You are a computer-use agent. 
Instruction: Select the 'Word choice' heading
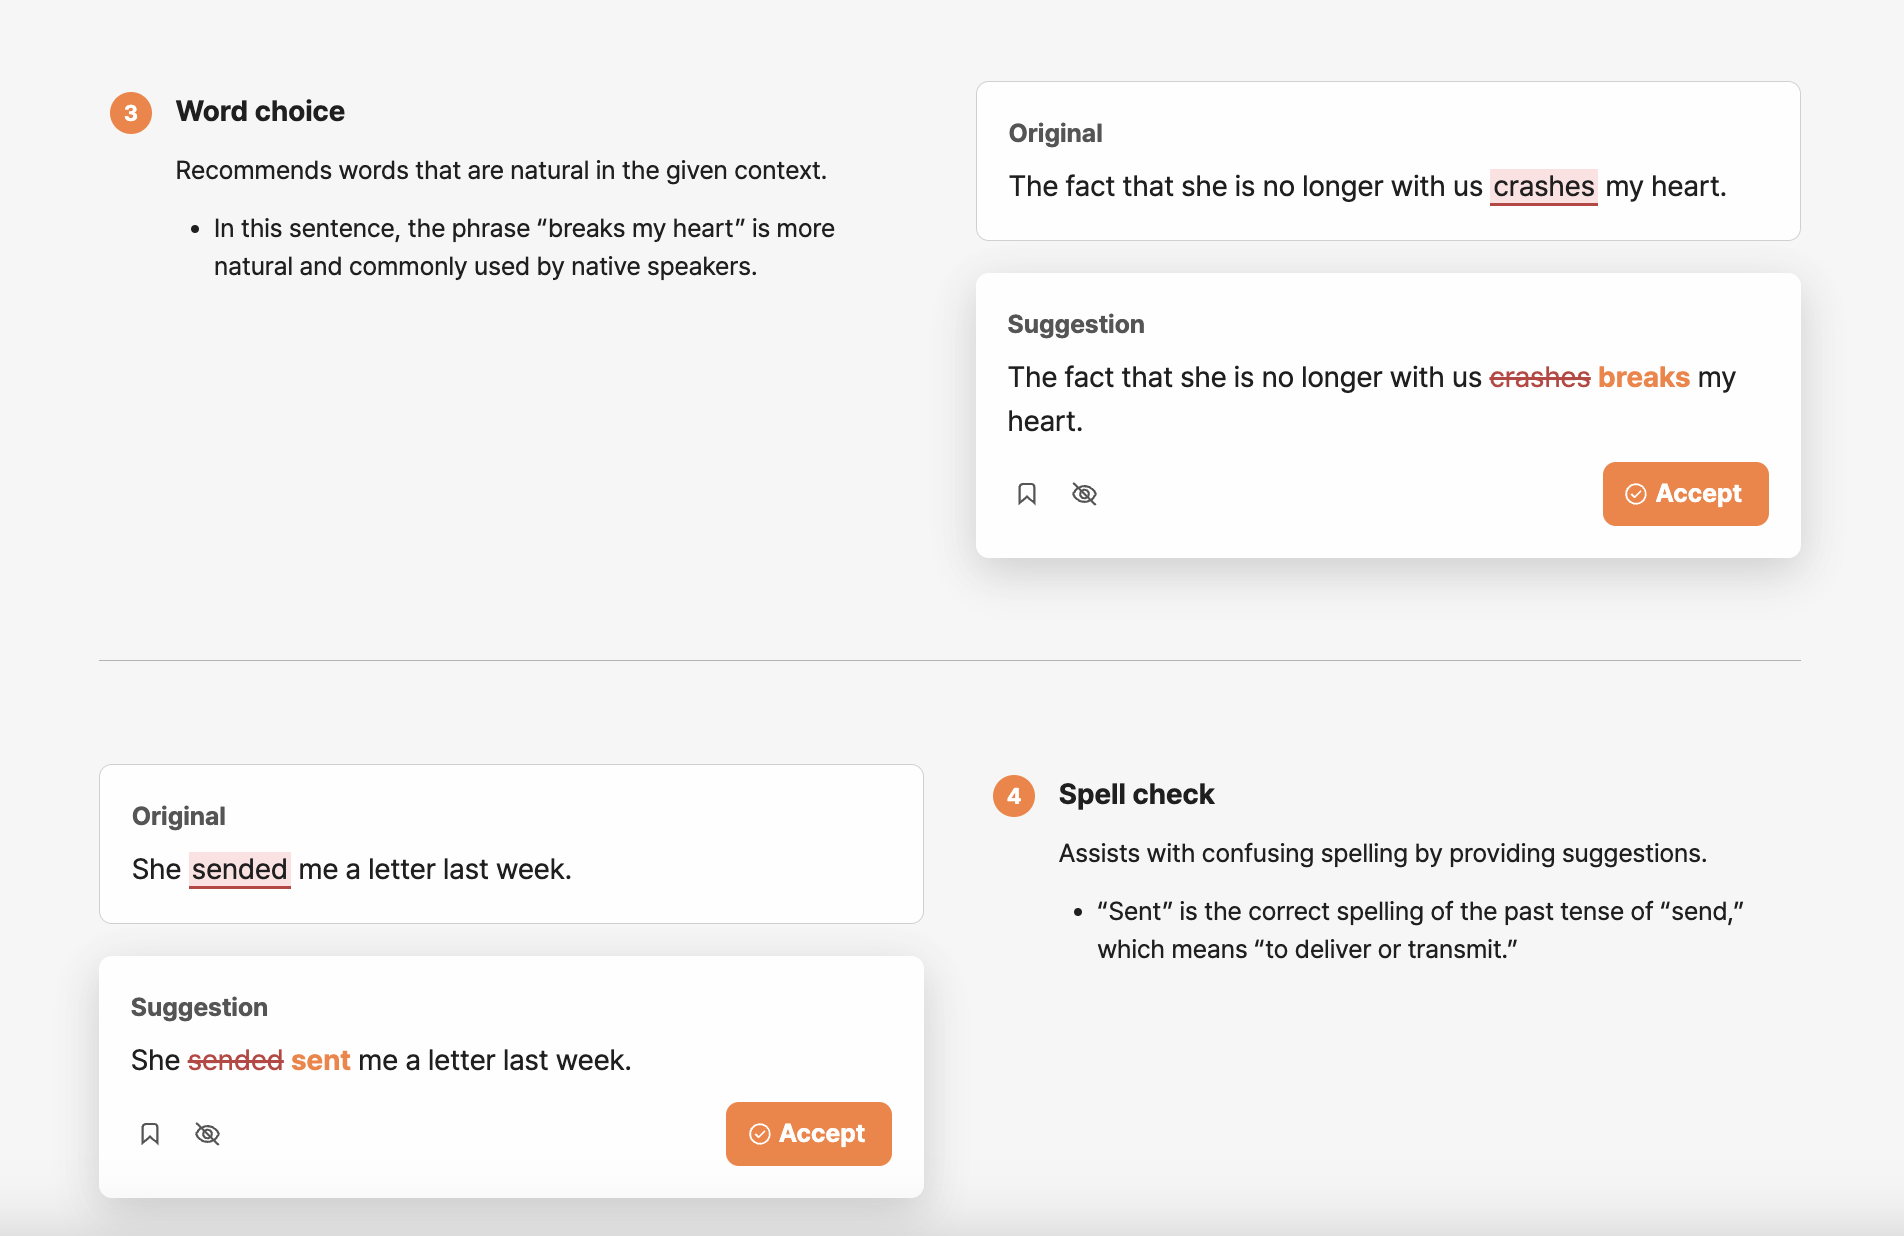pos(260,112)
